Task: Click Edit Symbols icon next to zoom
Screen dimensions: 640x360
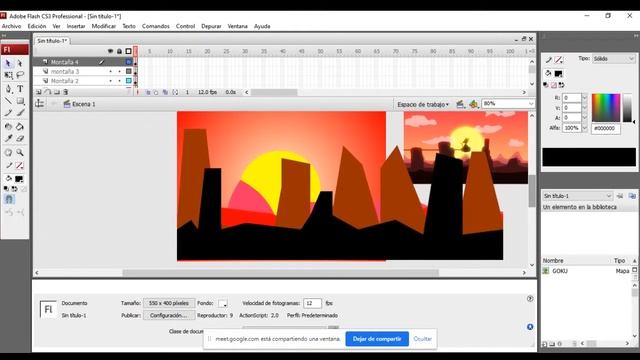Action: pyautogui.click(x=473, y=104)
